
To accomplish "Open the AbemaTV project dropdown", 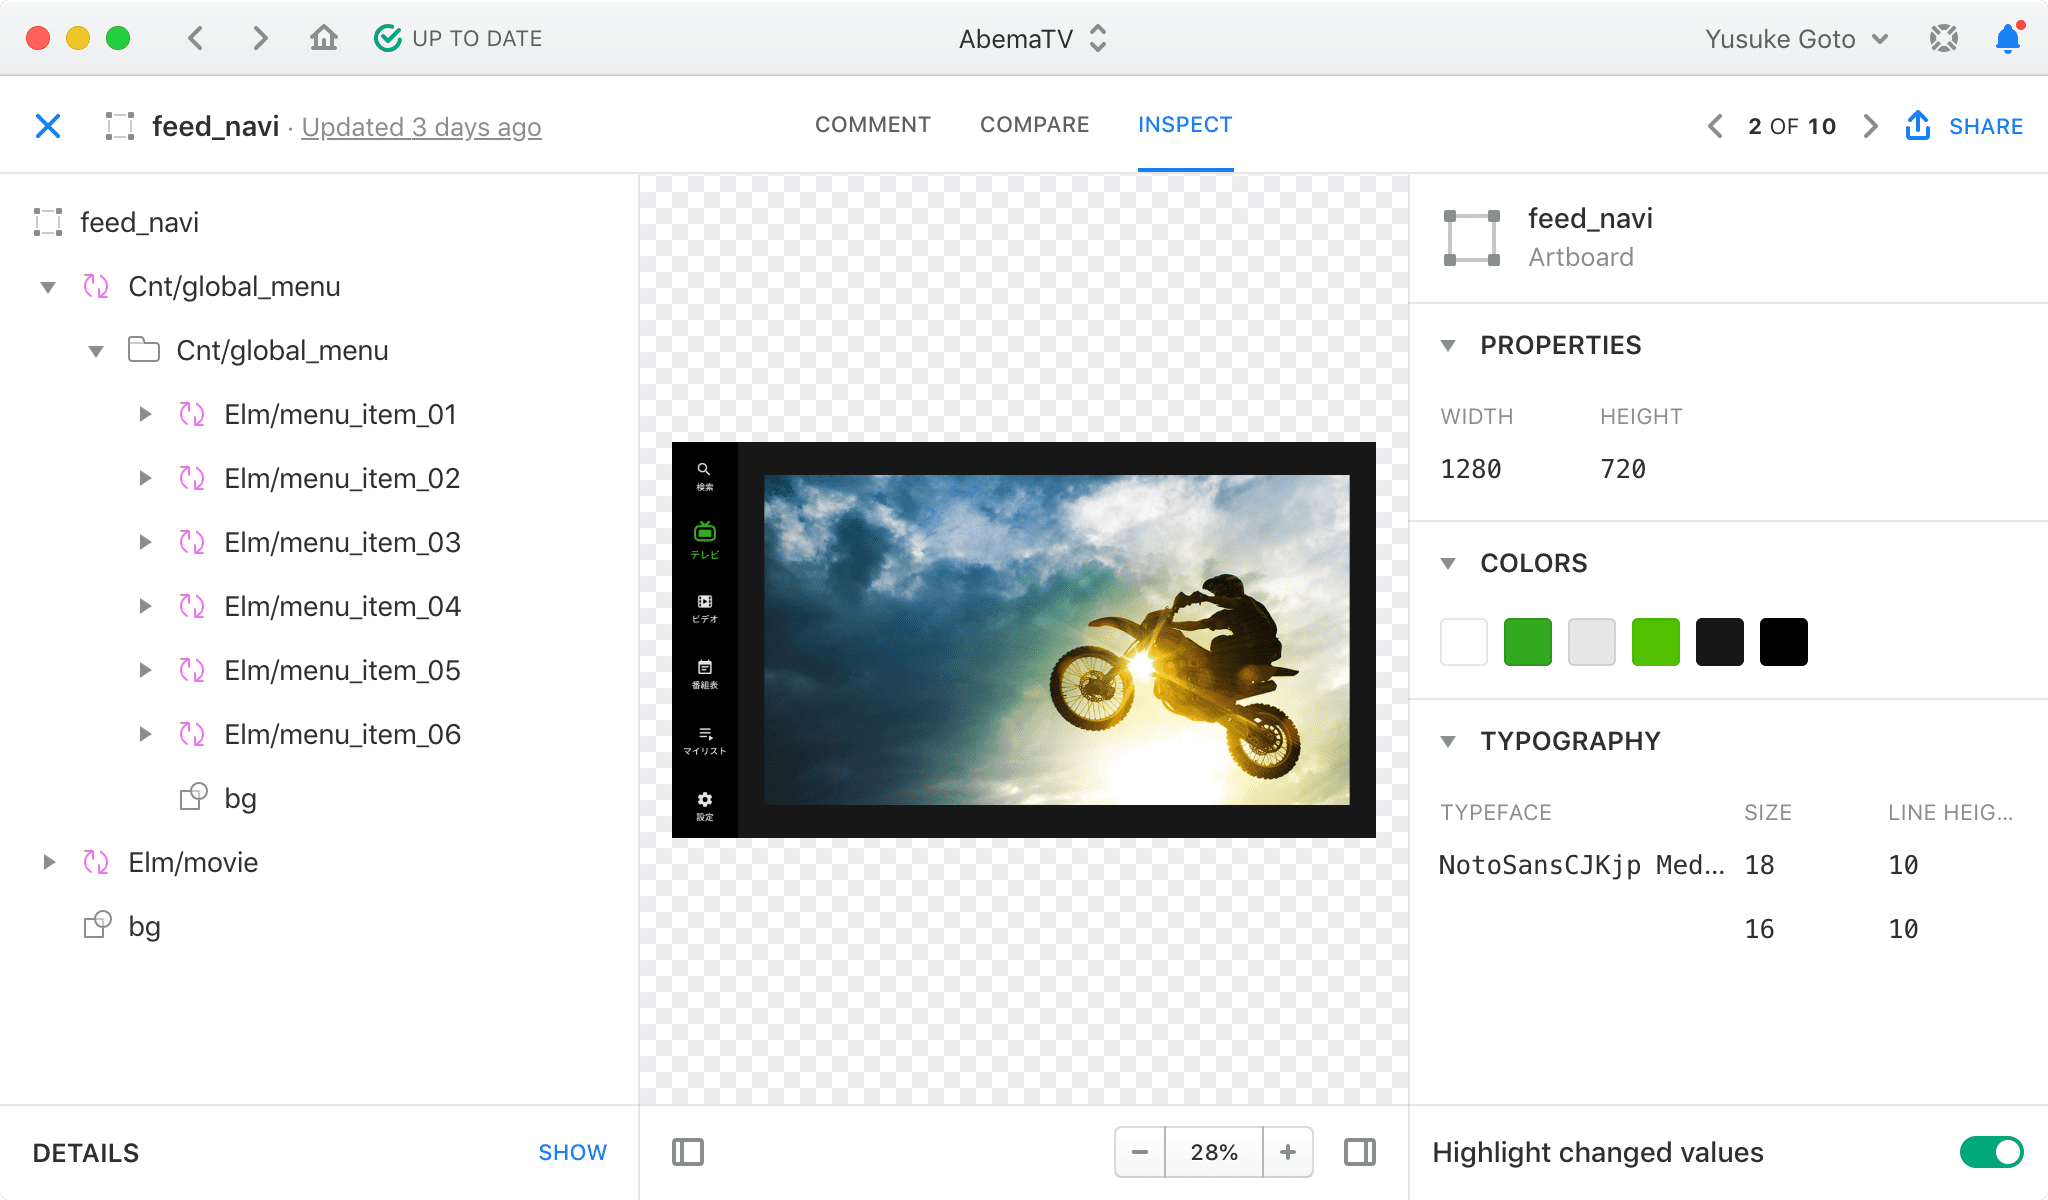I will pos(1033,38).
